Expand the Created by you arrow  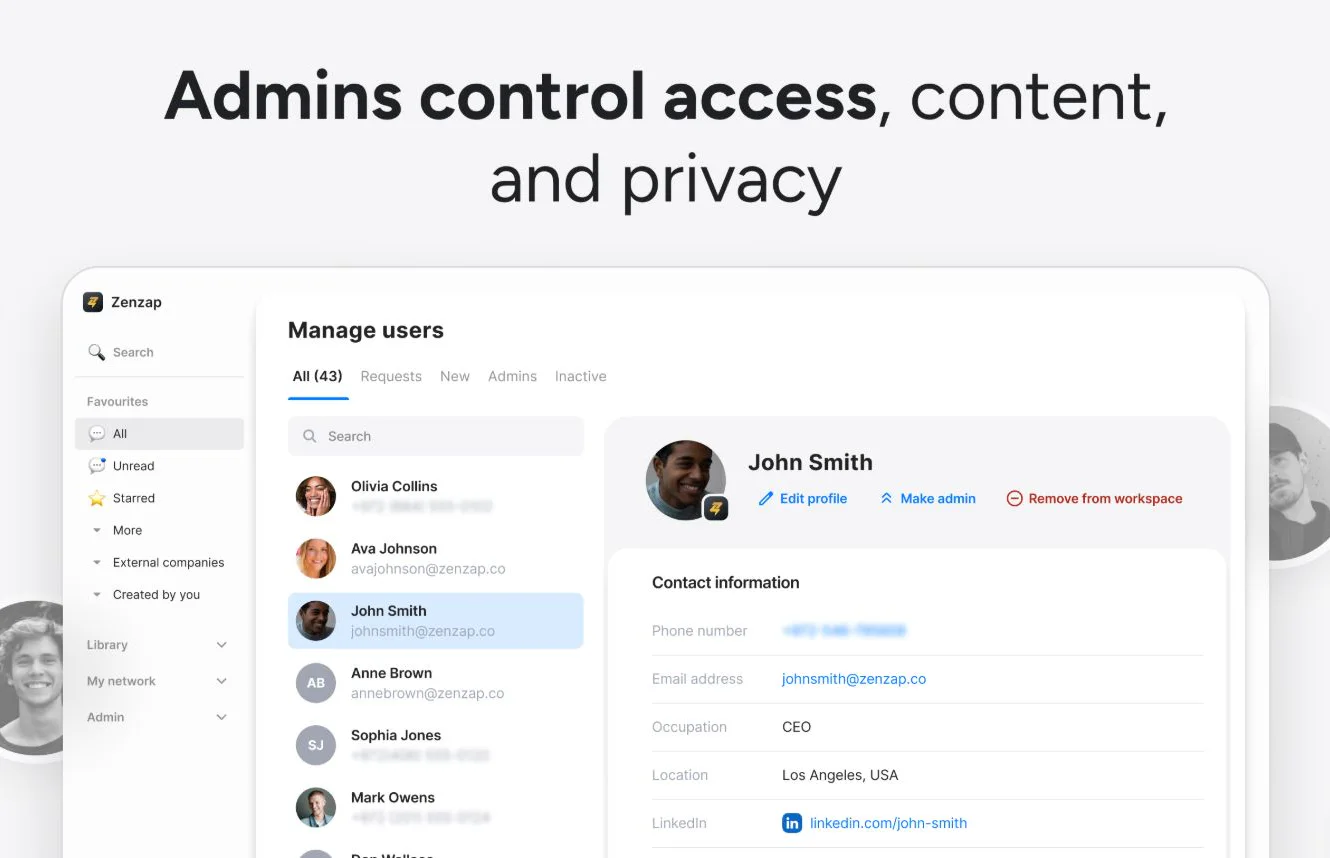[x=97, y=594]
